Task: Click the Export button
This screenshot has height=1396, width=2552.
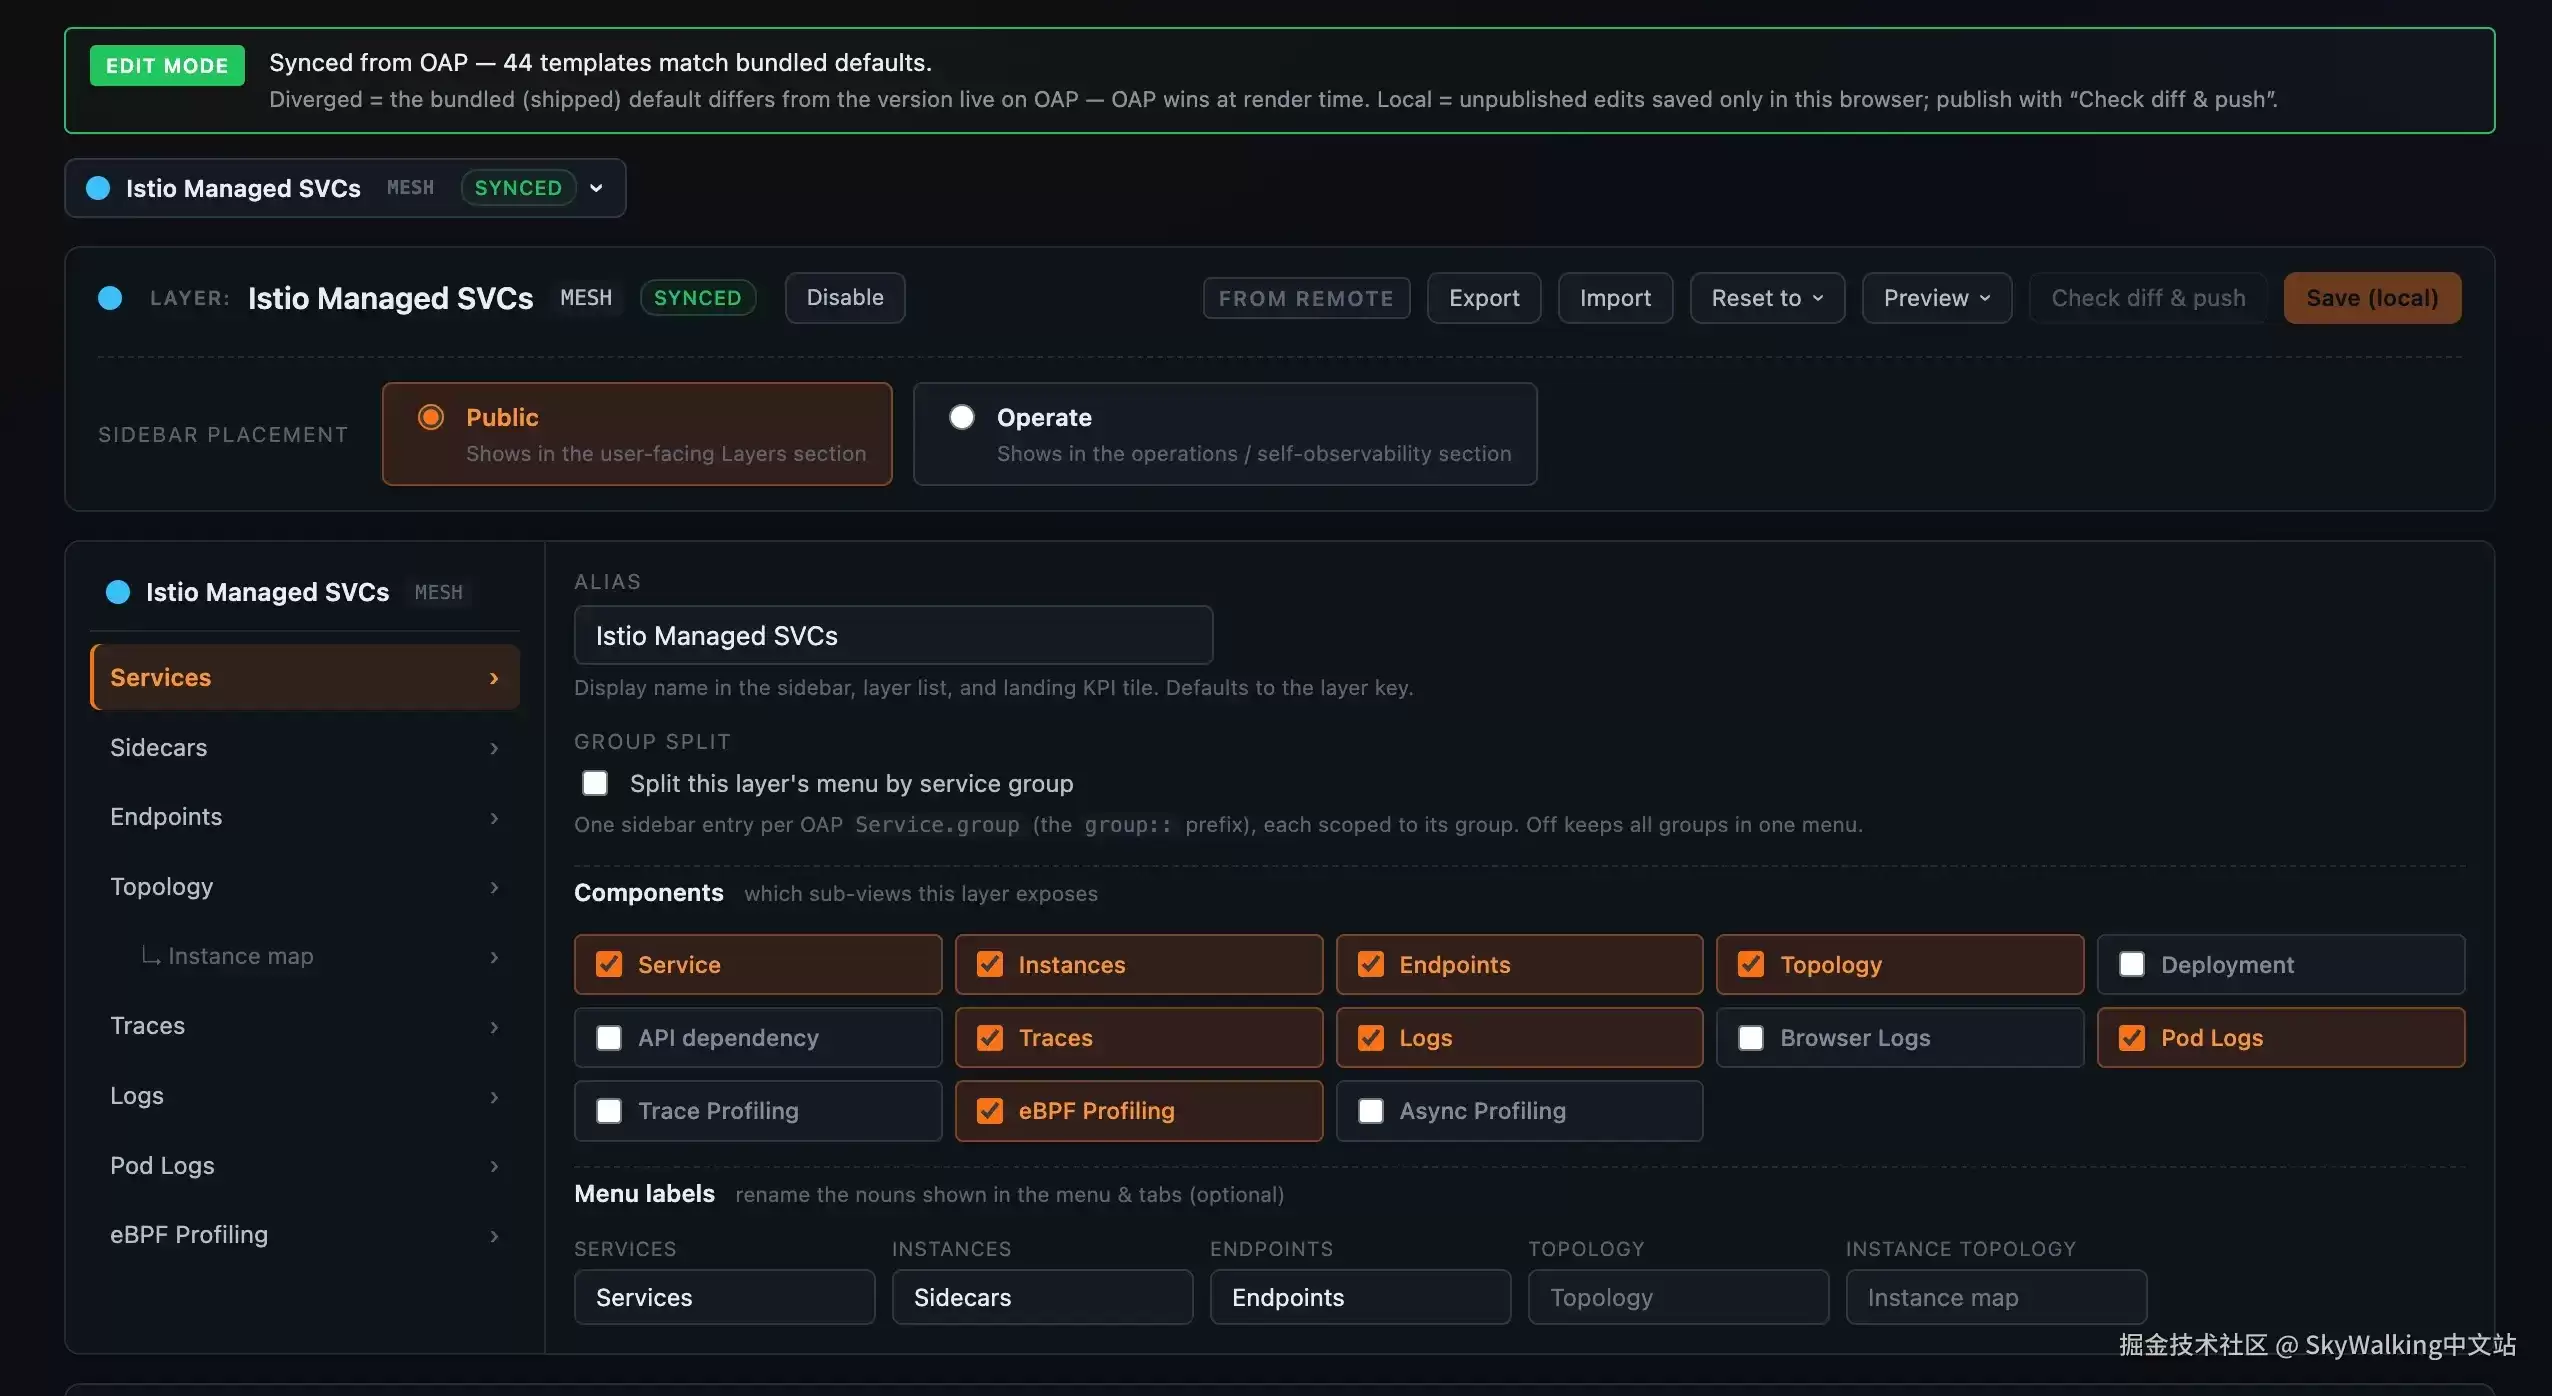Action: coord(1484,298)
